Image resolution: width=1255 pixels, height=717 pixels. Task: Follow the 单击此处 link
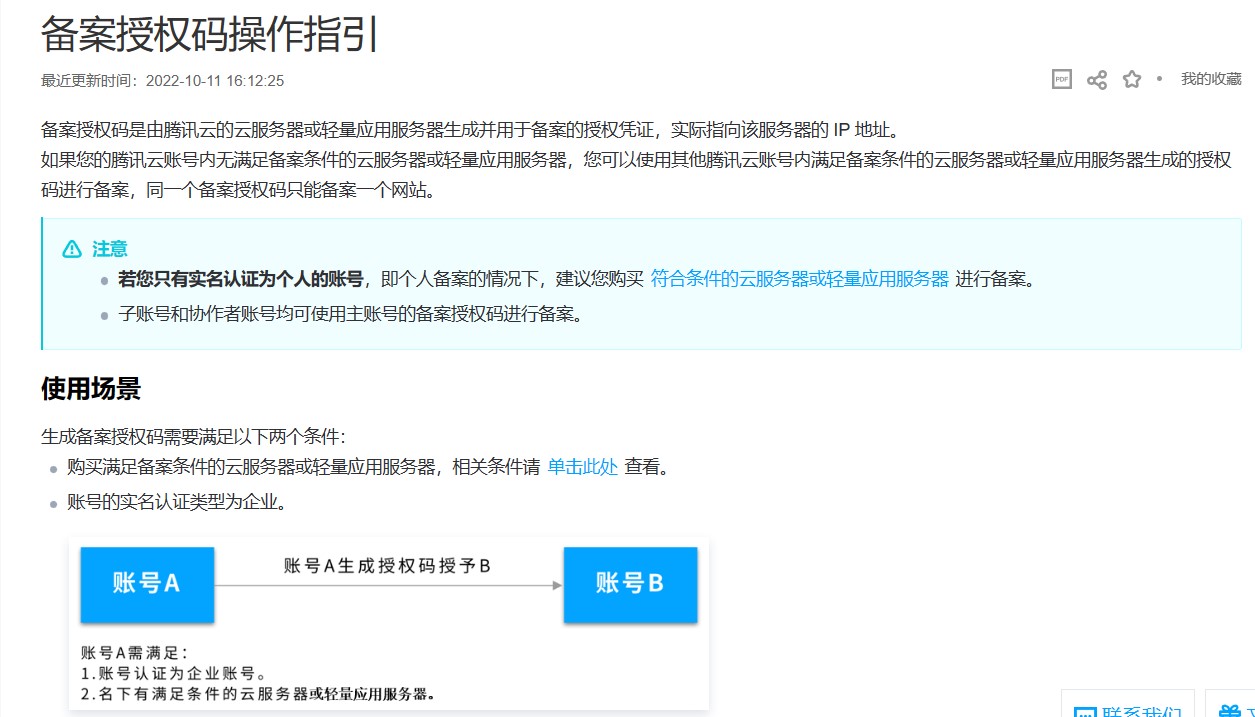point(582,466)
